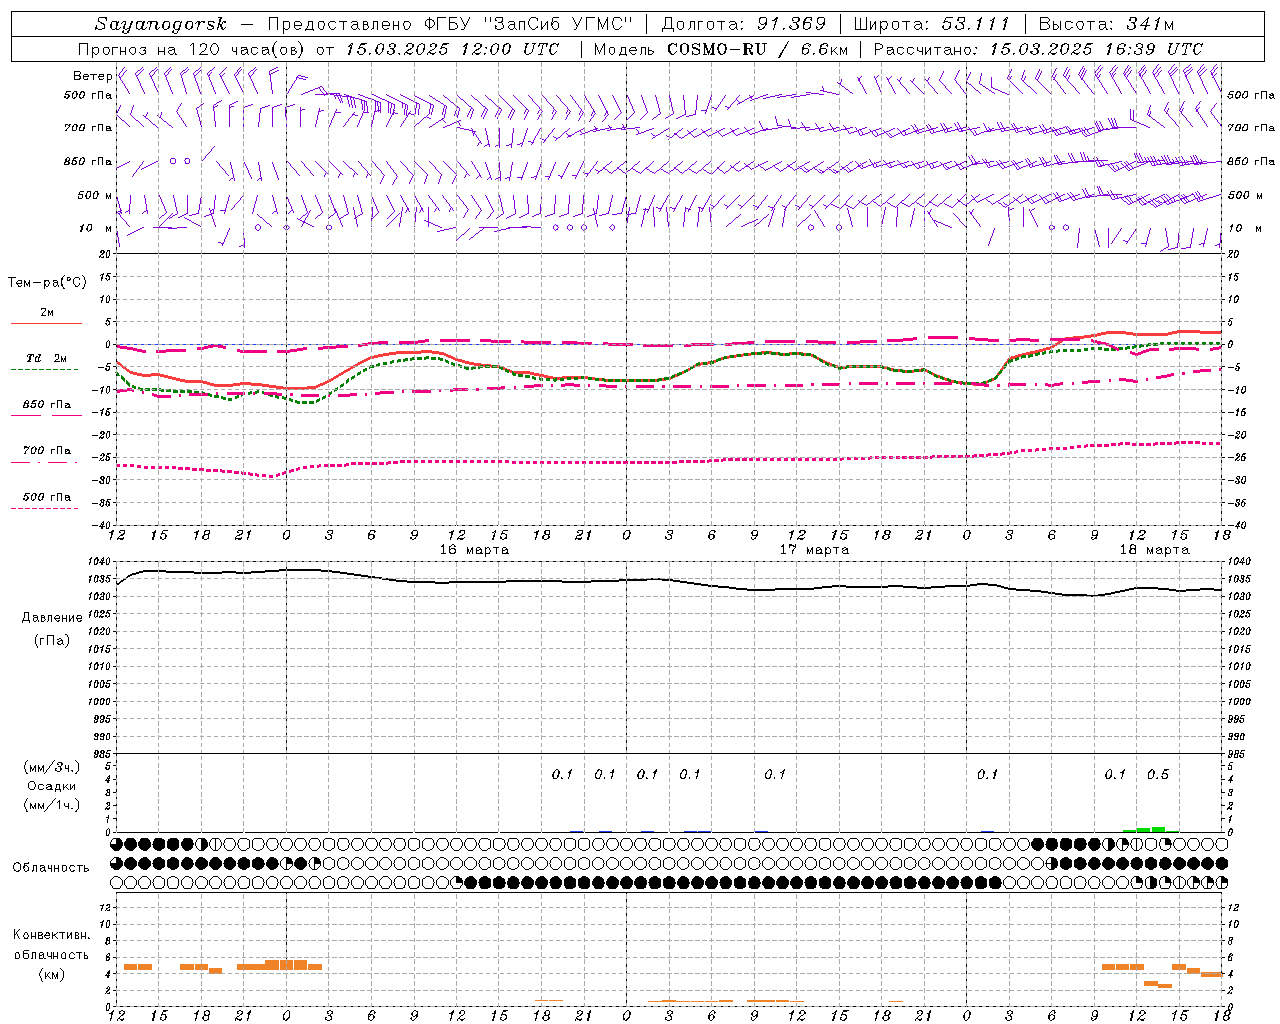Image resolution: width=1280 pixels, height=1024 pixels.
Task: Click the Рассчитано: 15.03.2025 16:39 UTC timestamp
Action: [x=1038, y=48]
